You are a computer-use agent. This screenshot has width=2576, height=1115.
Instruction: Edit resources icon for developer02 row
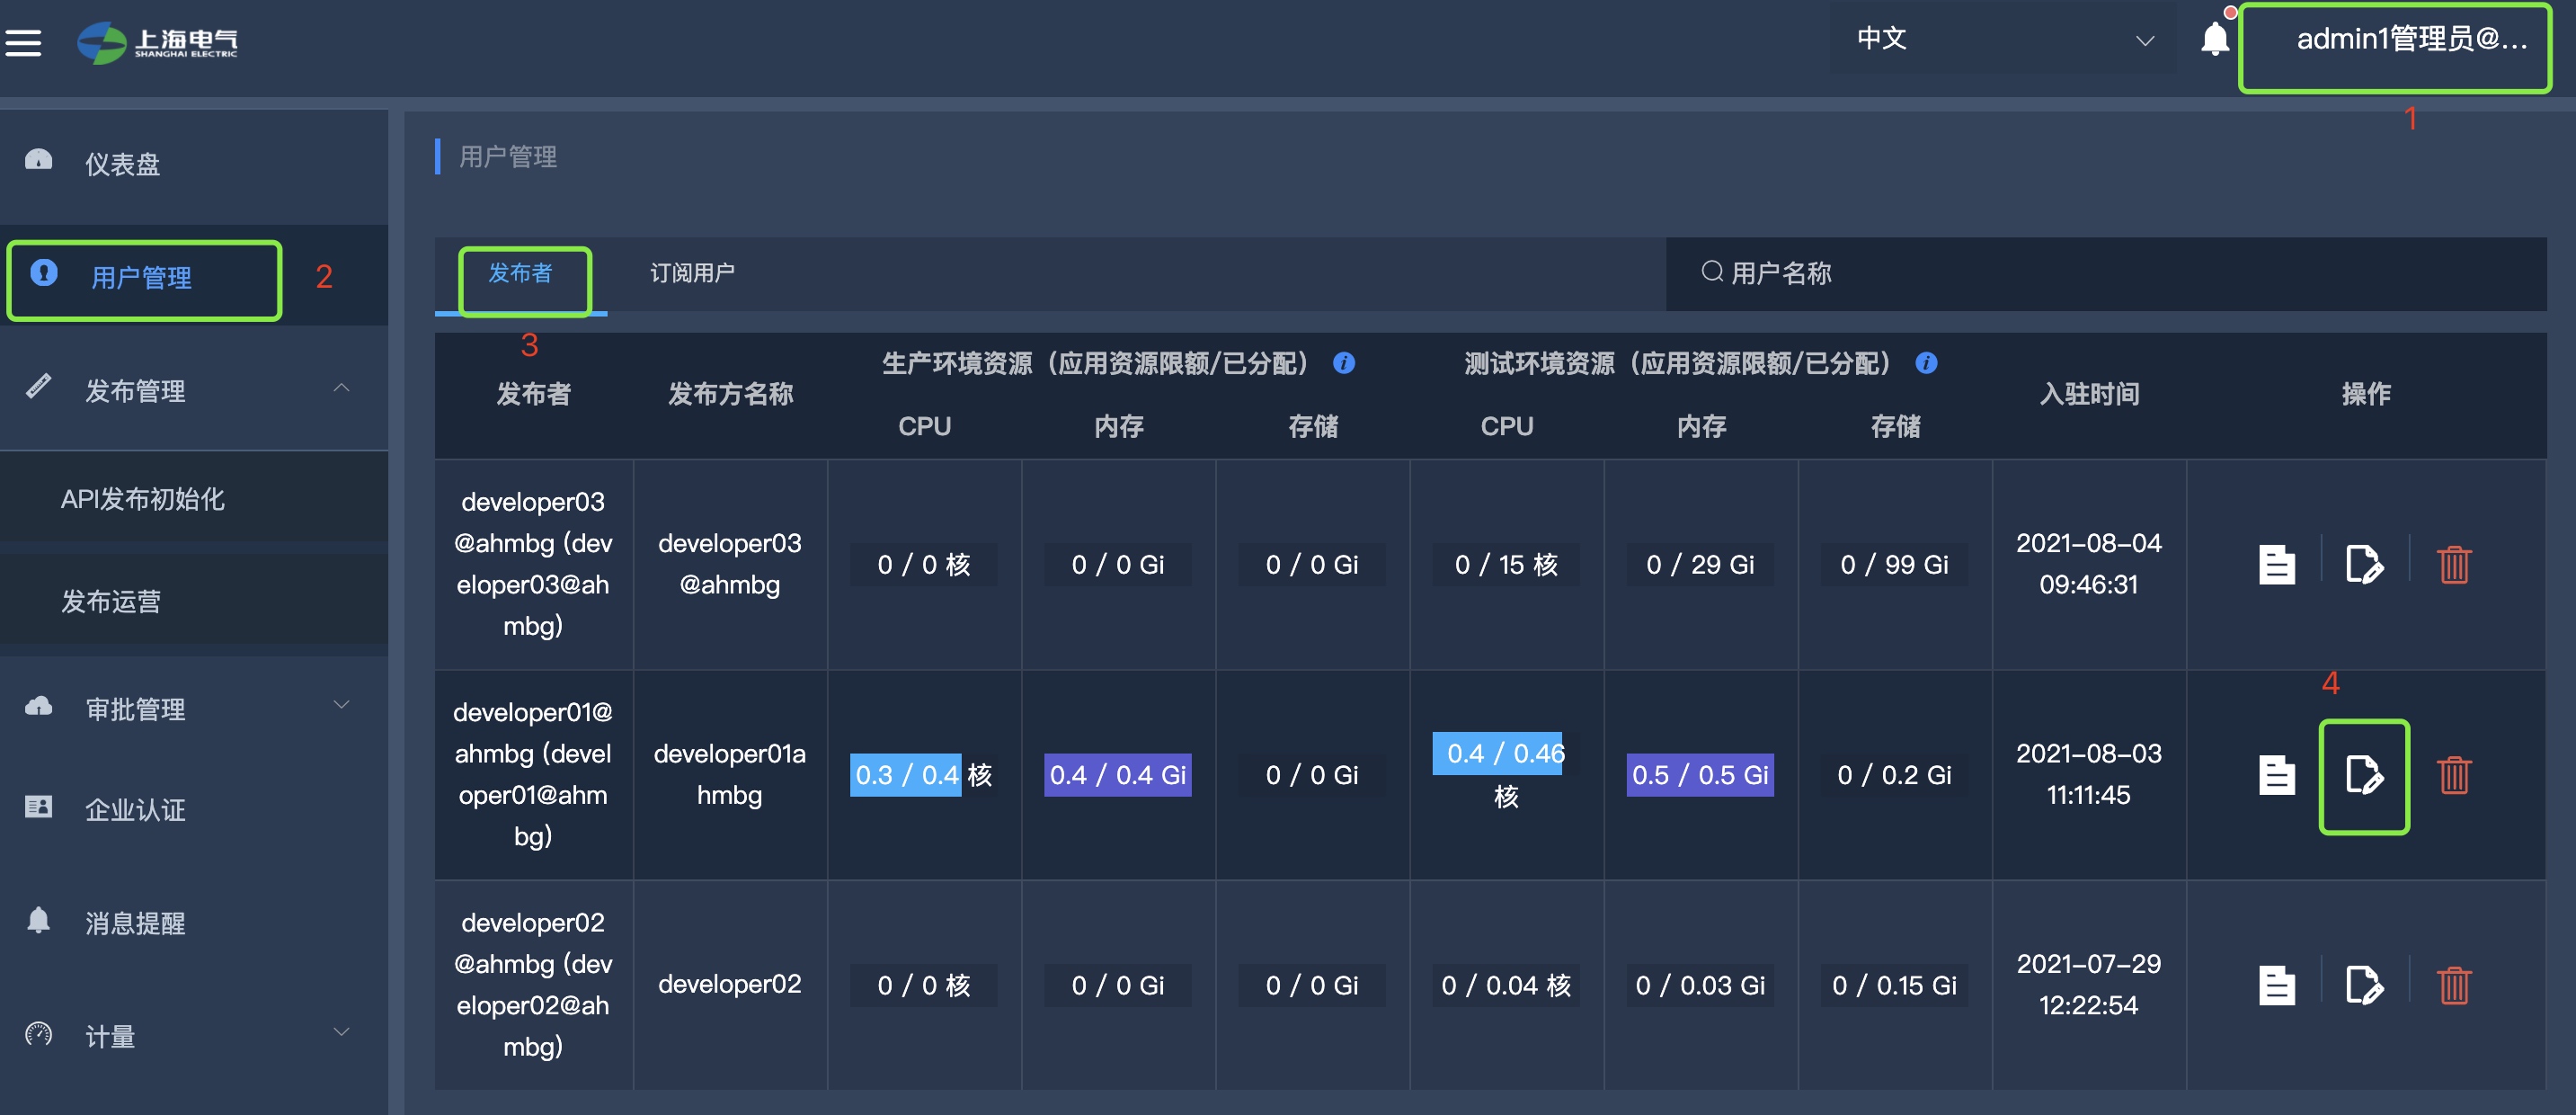point(2364,985)
